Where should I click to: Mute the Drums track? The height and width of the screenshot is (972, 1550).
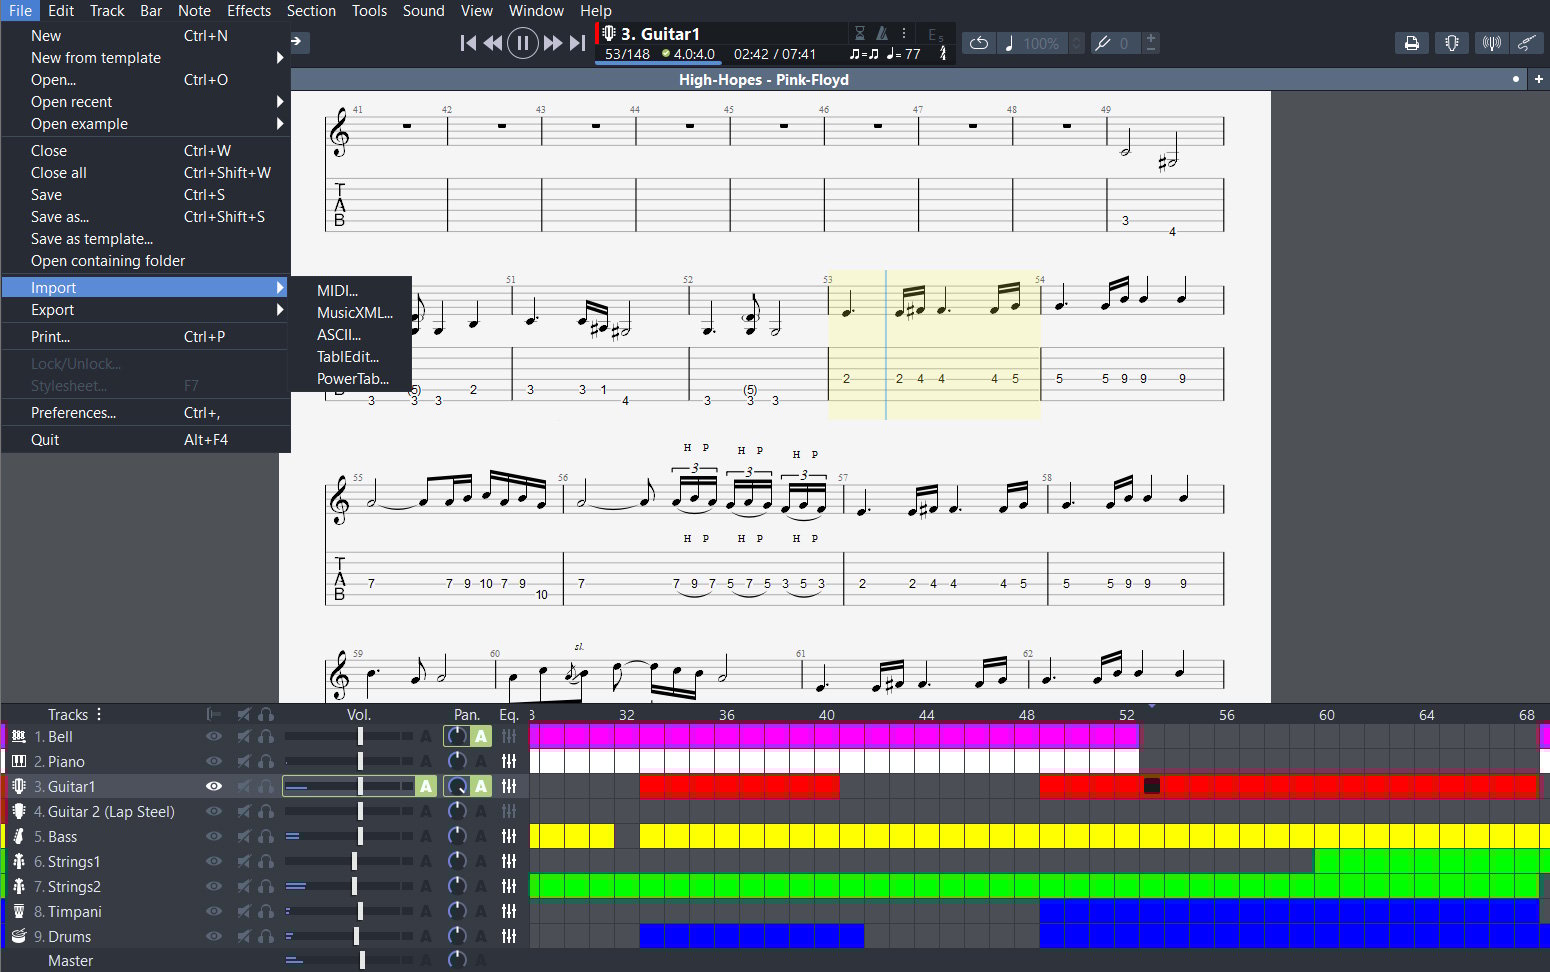coord(243,936)
